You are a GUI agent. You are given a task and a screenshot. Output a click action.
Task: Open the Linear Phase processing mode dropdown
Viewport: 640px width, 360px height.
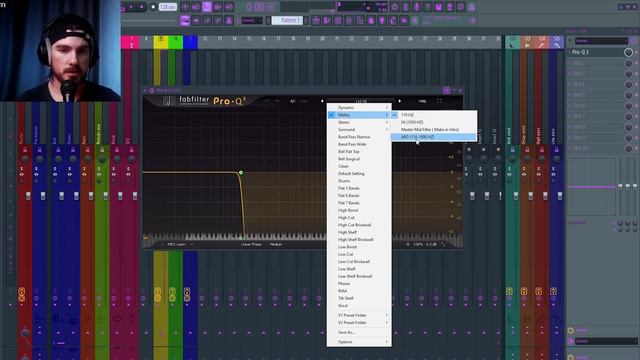click(251, 244)
